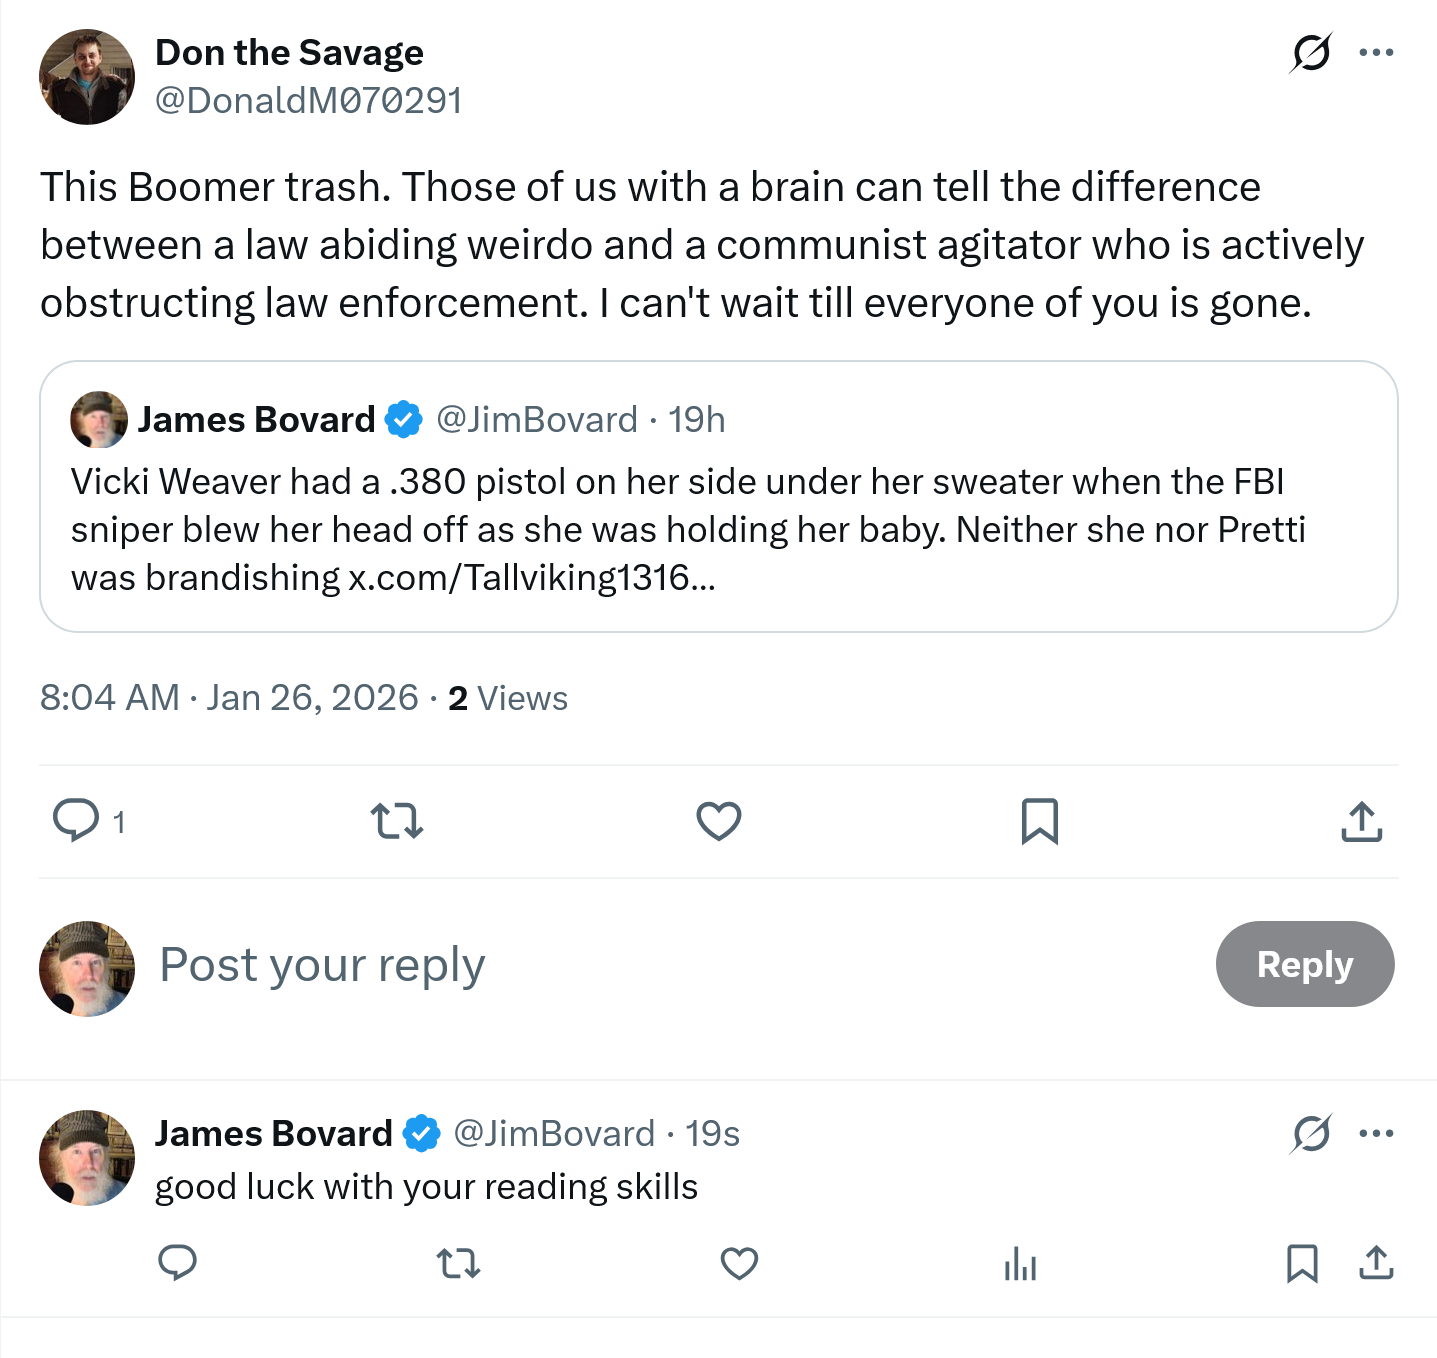Click the Grok icon on Don's post
The image size is (1437, 1358).
[1310, 53]
